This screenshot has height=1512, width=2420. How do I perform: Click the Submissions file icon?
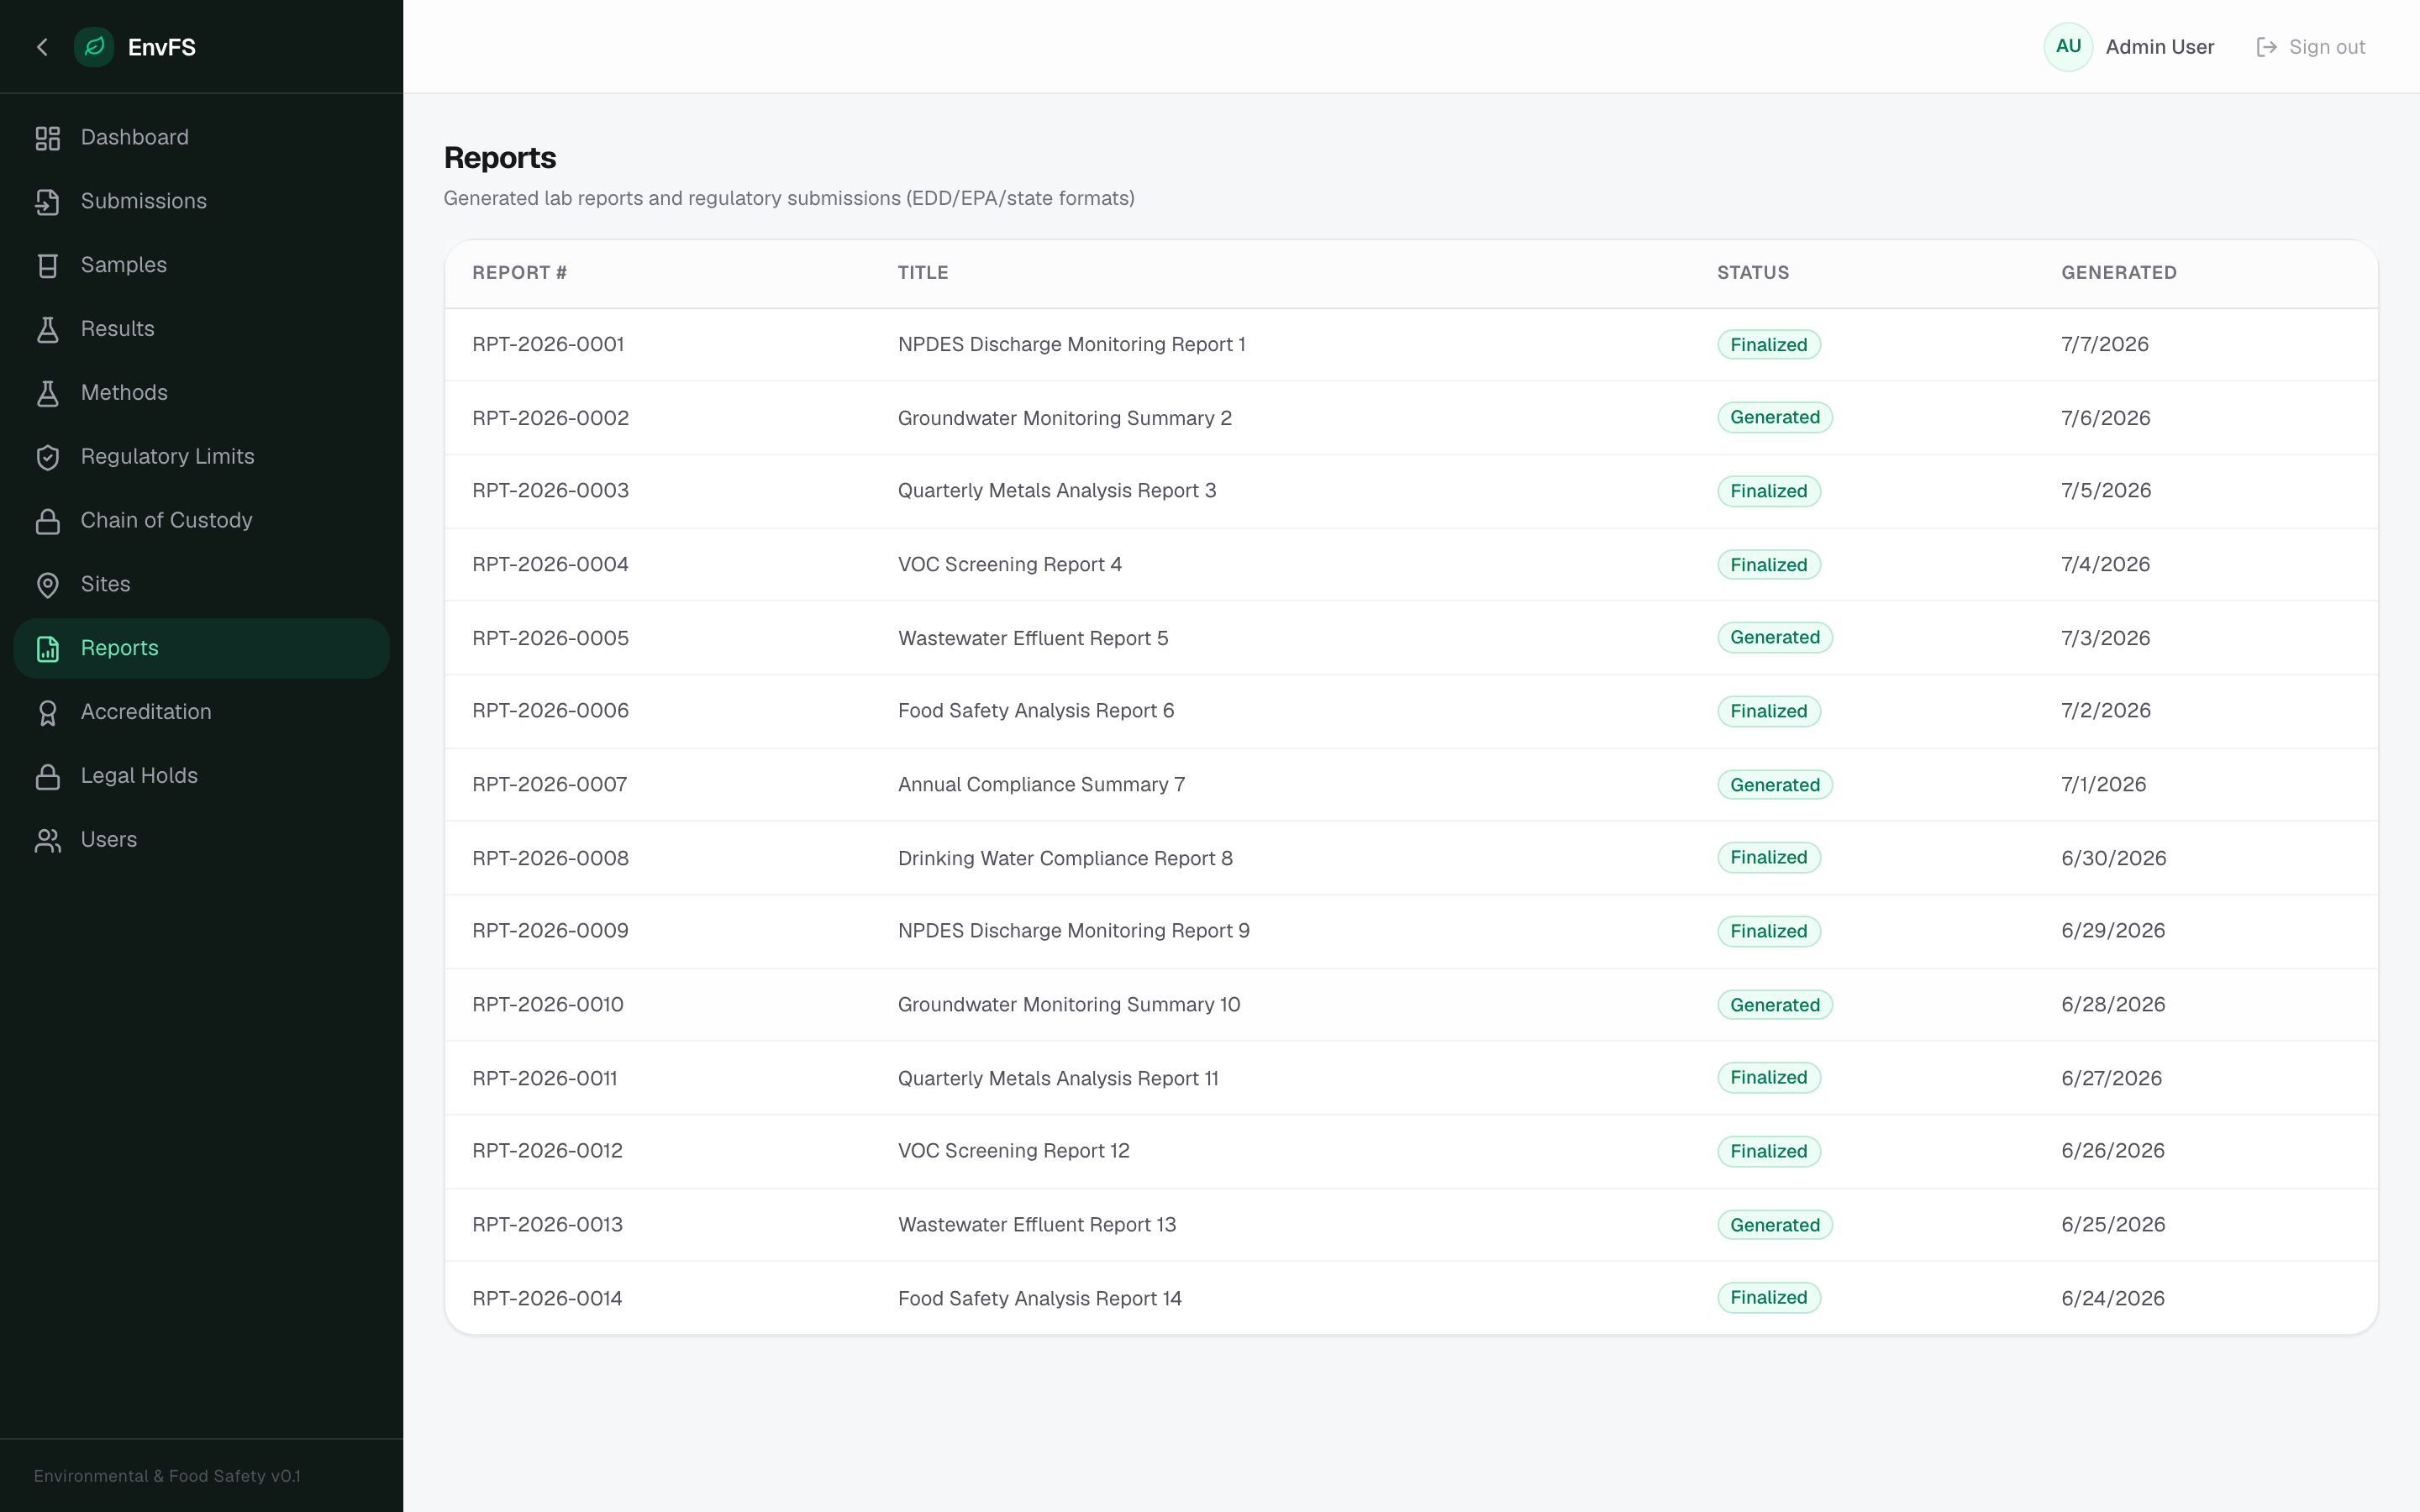pyautogui.click(x=48, y=202)
